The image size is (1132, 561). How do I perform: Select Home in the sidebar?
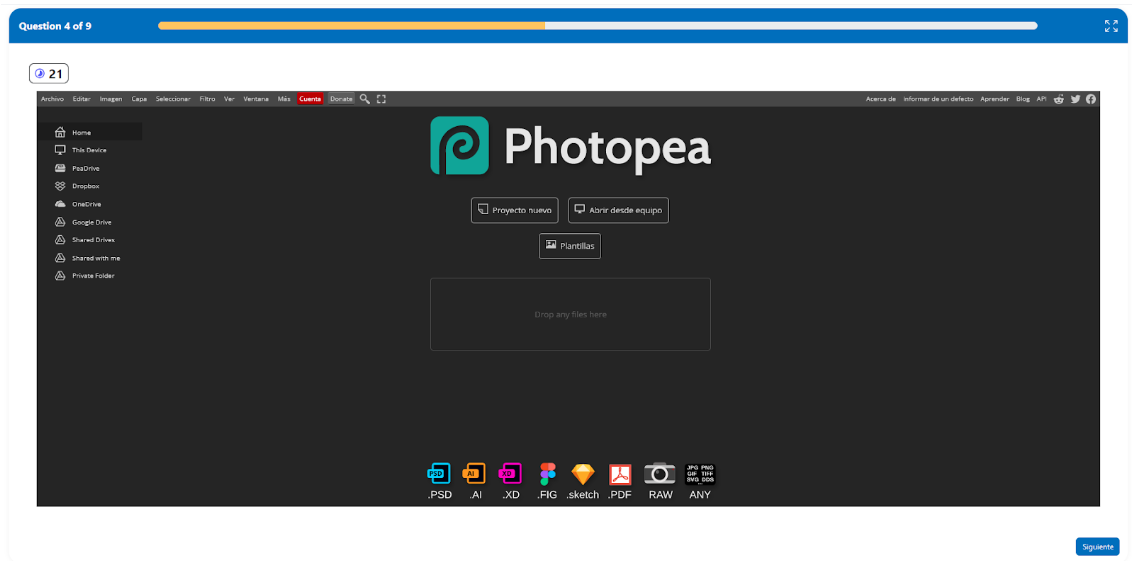[x=90, y=133]
